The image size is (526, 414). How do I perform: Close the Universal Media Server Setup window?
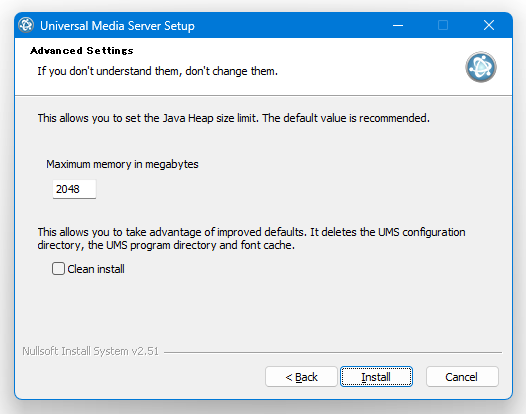click(489, 25)
